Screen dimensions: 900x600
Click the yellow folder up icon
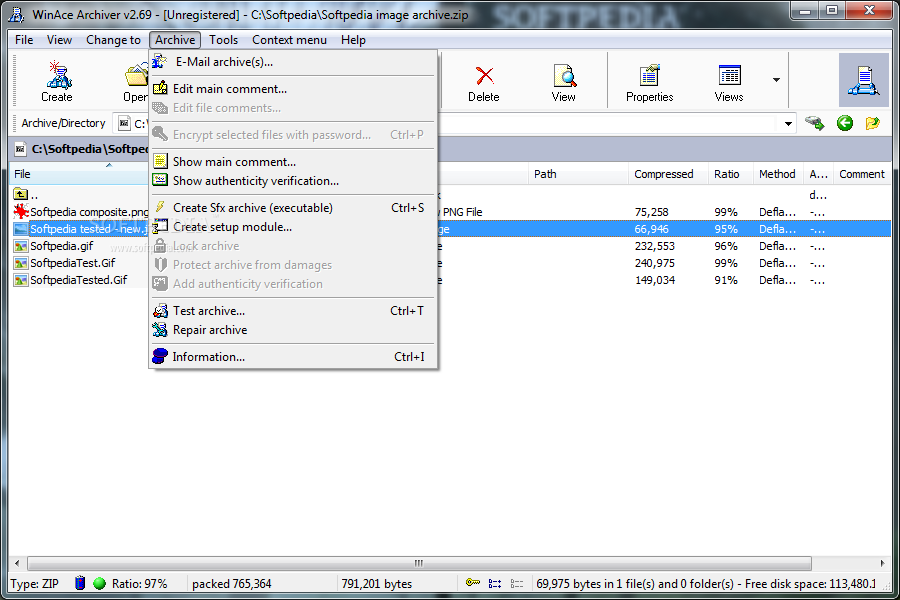coord(872,123)
